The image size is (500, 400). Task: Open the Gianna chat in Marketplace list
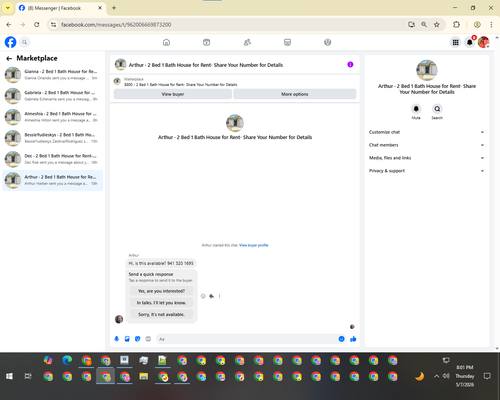click(53, 75)
